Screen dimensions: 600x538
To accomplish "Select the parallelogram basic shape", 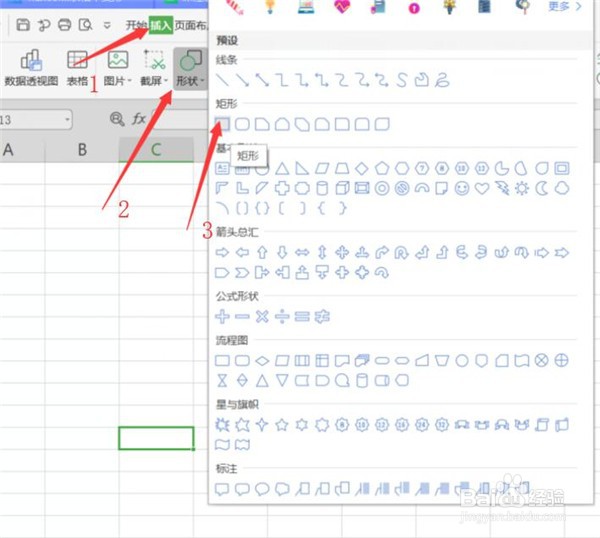I will 322,168.
